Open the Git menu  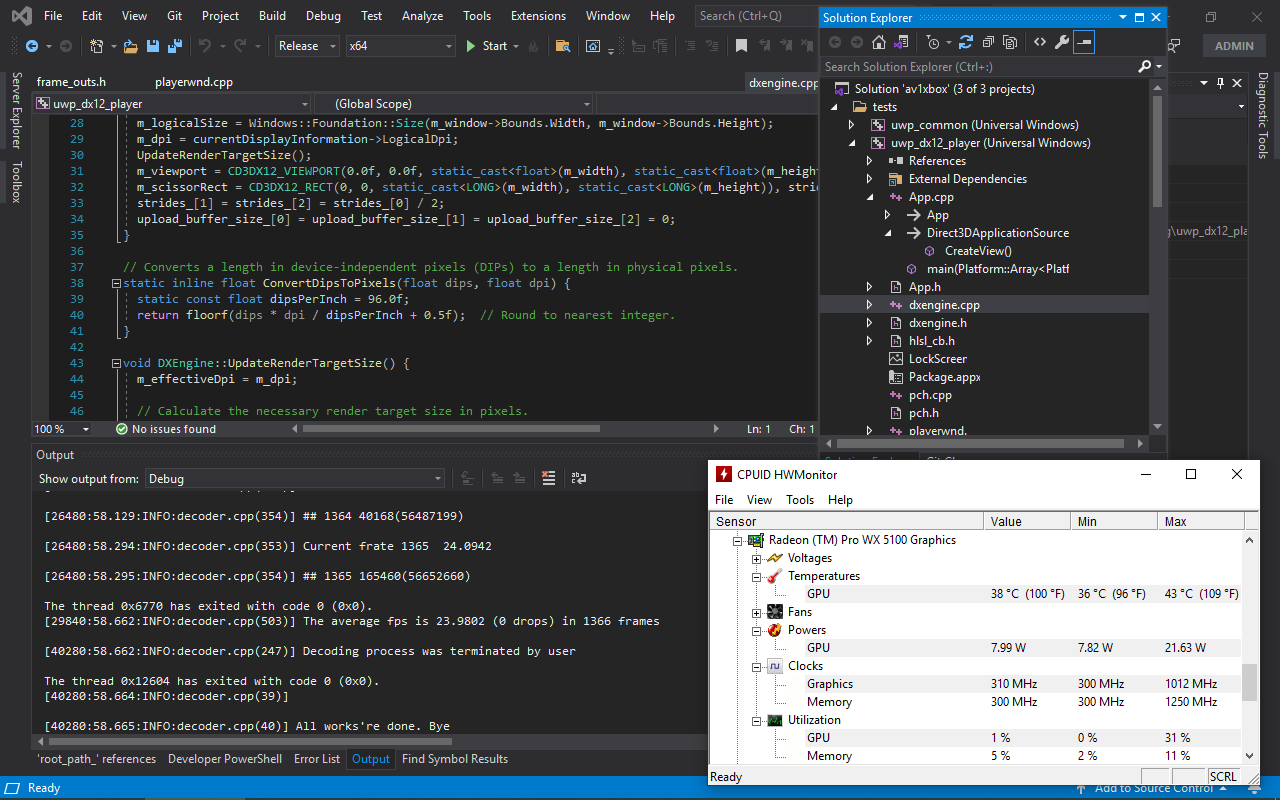[174, 16]
